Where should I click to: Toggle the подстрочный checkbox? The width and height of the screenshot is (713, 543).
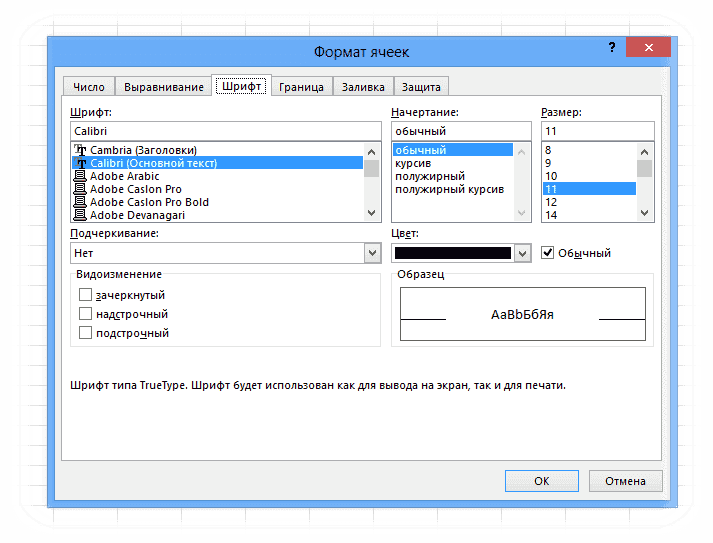(x=85, y=333)
